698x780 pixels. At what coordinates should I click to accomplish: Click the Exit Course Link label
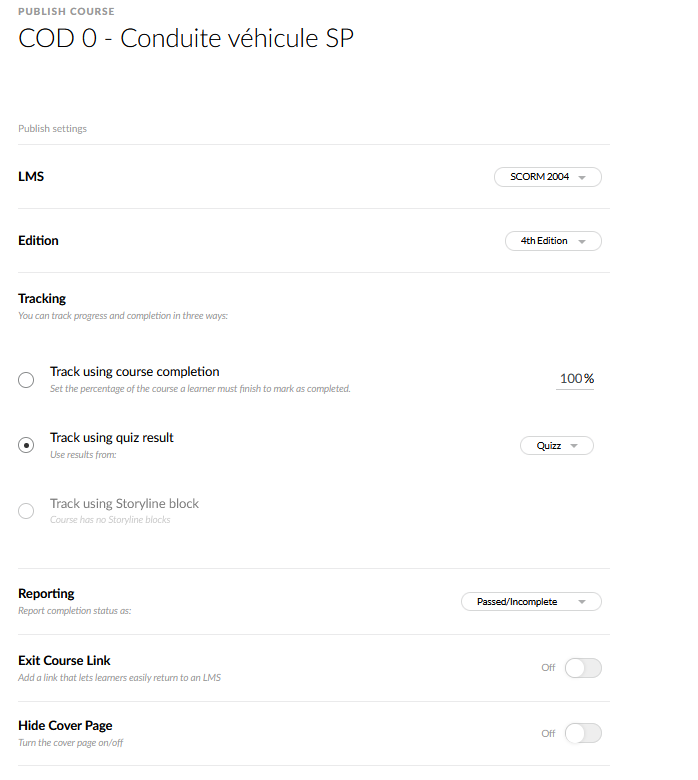pyautogui.click(x=64, y=661)
